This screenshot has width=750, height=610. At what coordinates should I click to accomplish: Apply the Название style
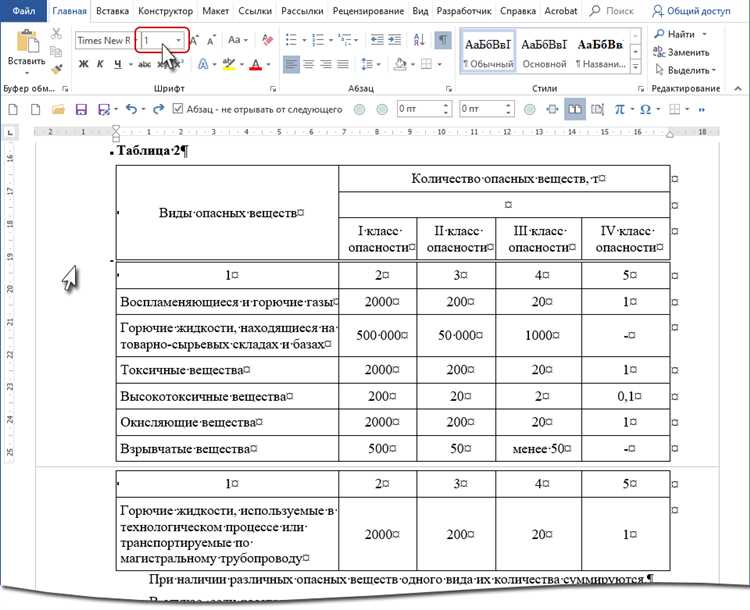coord(600,52)
